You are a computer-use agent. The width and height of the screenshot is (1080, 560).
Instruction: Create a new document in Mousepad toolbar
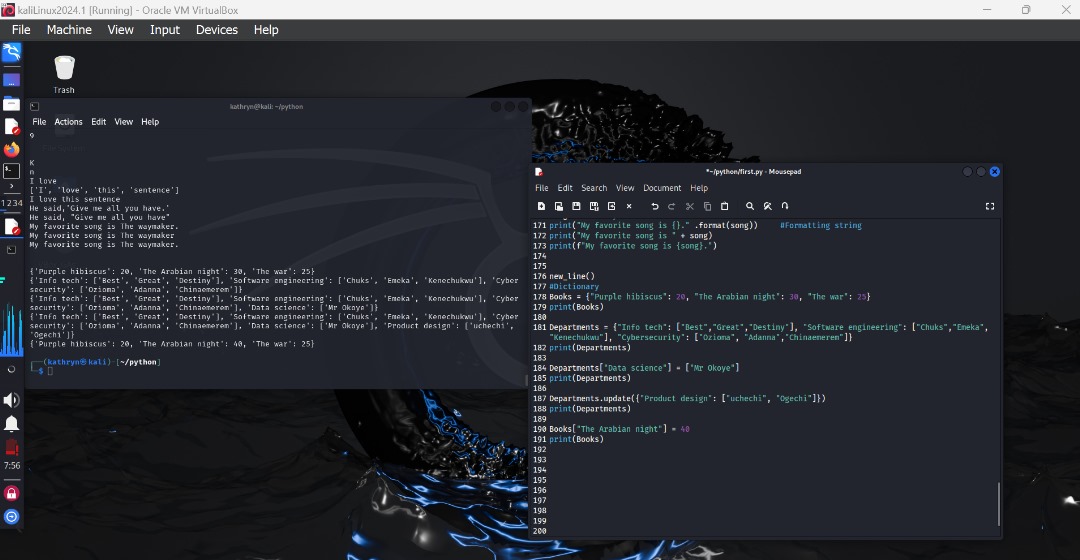(x=541, y=206)
